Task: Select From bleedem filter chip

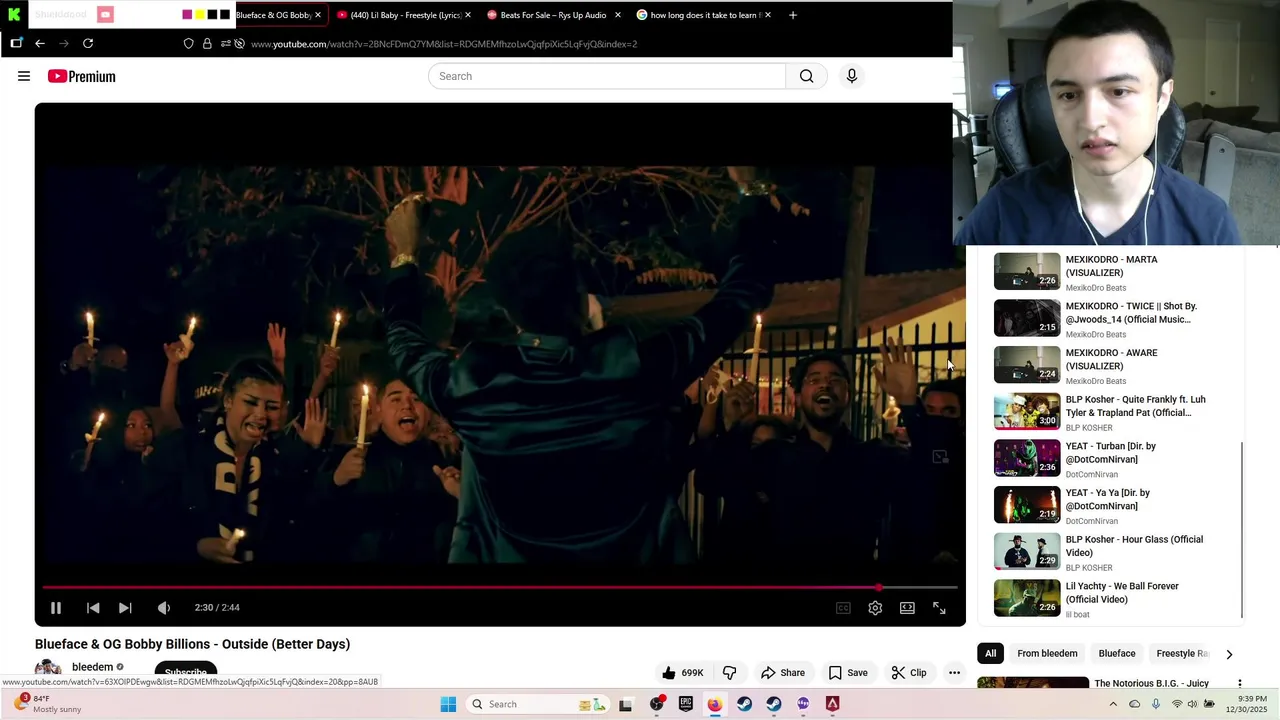Action: (x=1047, y=654)
